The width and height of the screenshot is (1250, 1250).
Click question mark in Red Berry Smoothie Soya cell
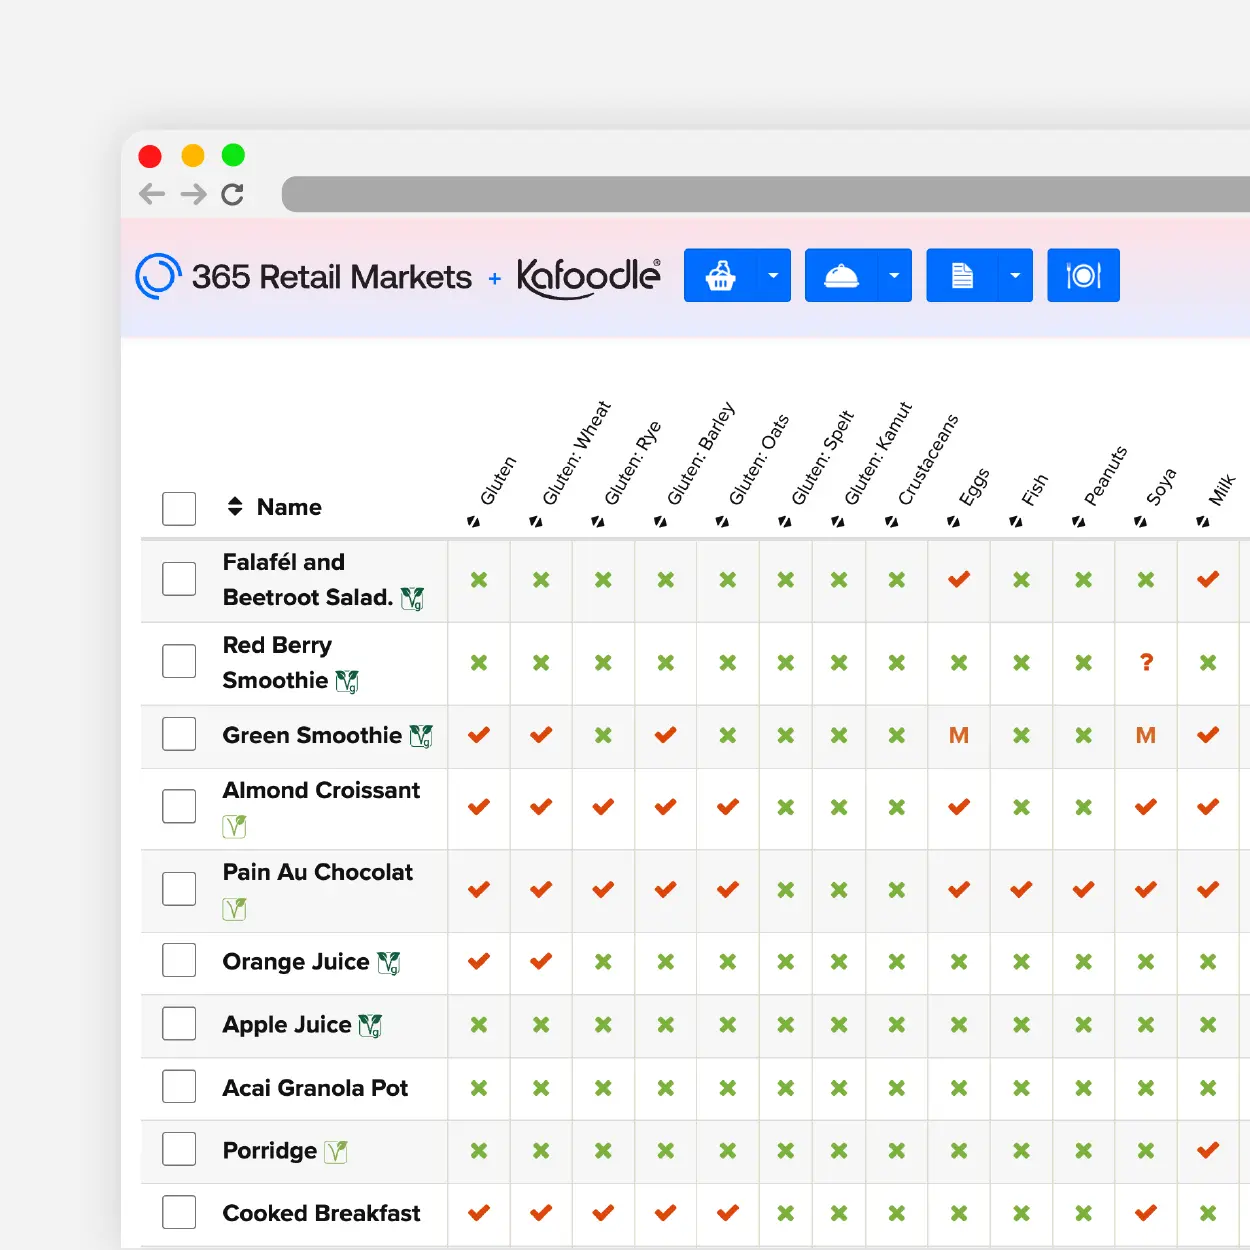tap(1146, 662)
